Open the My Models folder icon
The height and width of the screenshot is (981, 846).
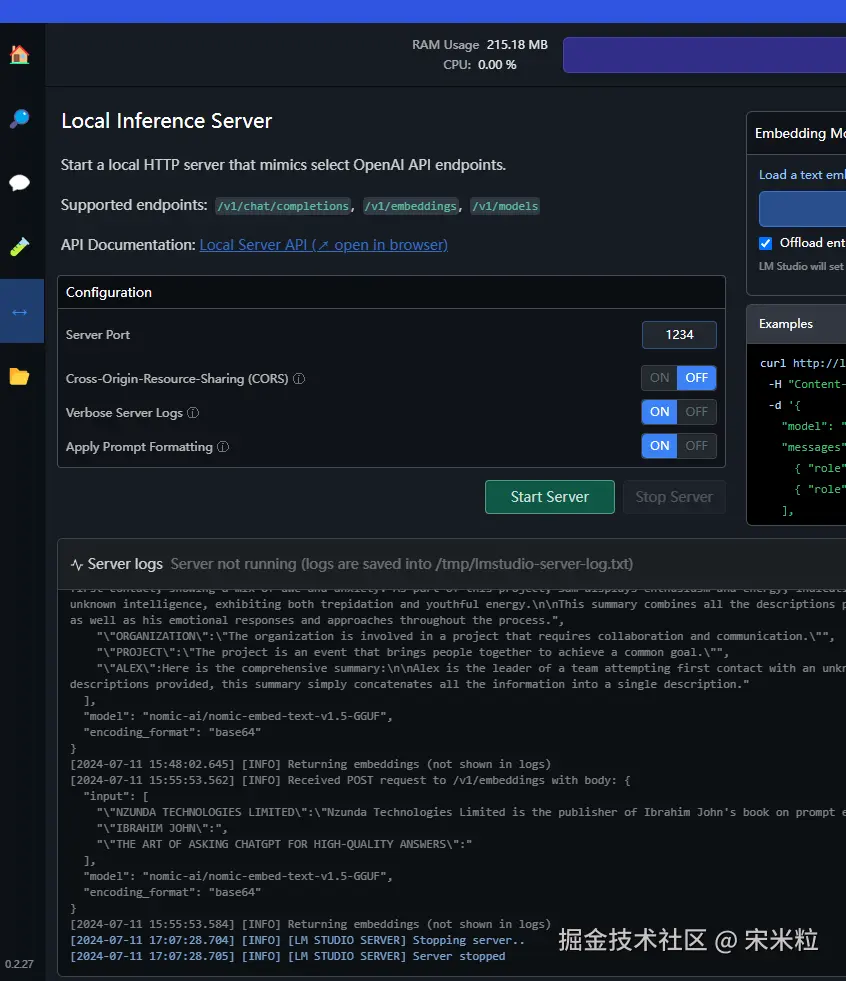[x=19, y=376]
